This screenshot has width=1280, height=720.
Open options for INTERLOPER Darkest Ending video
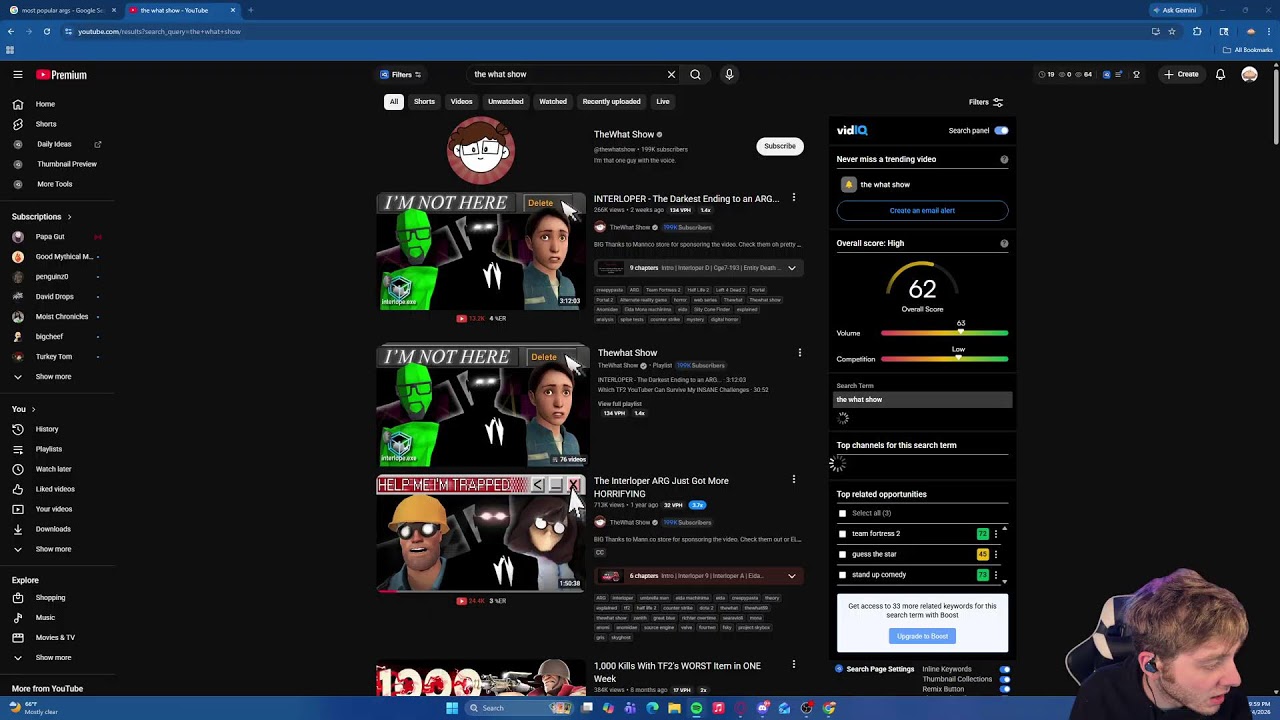[794, 198]
